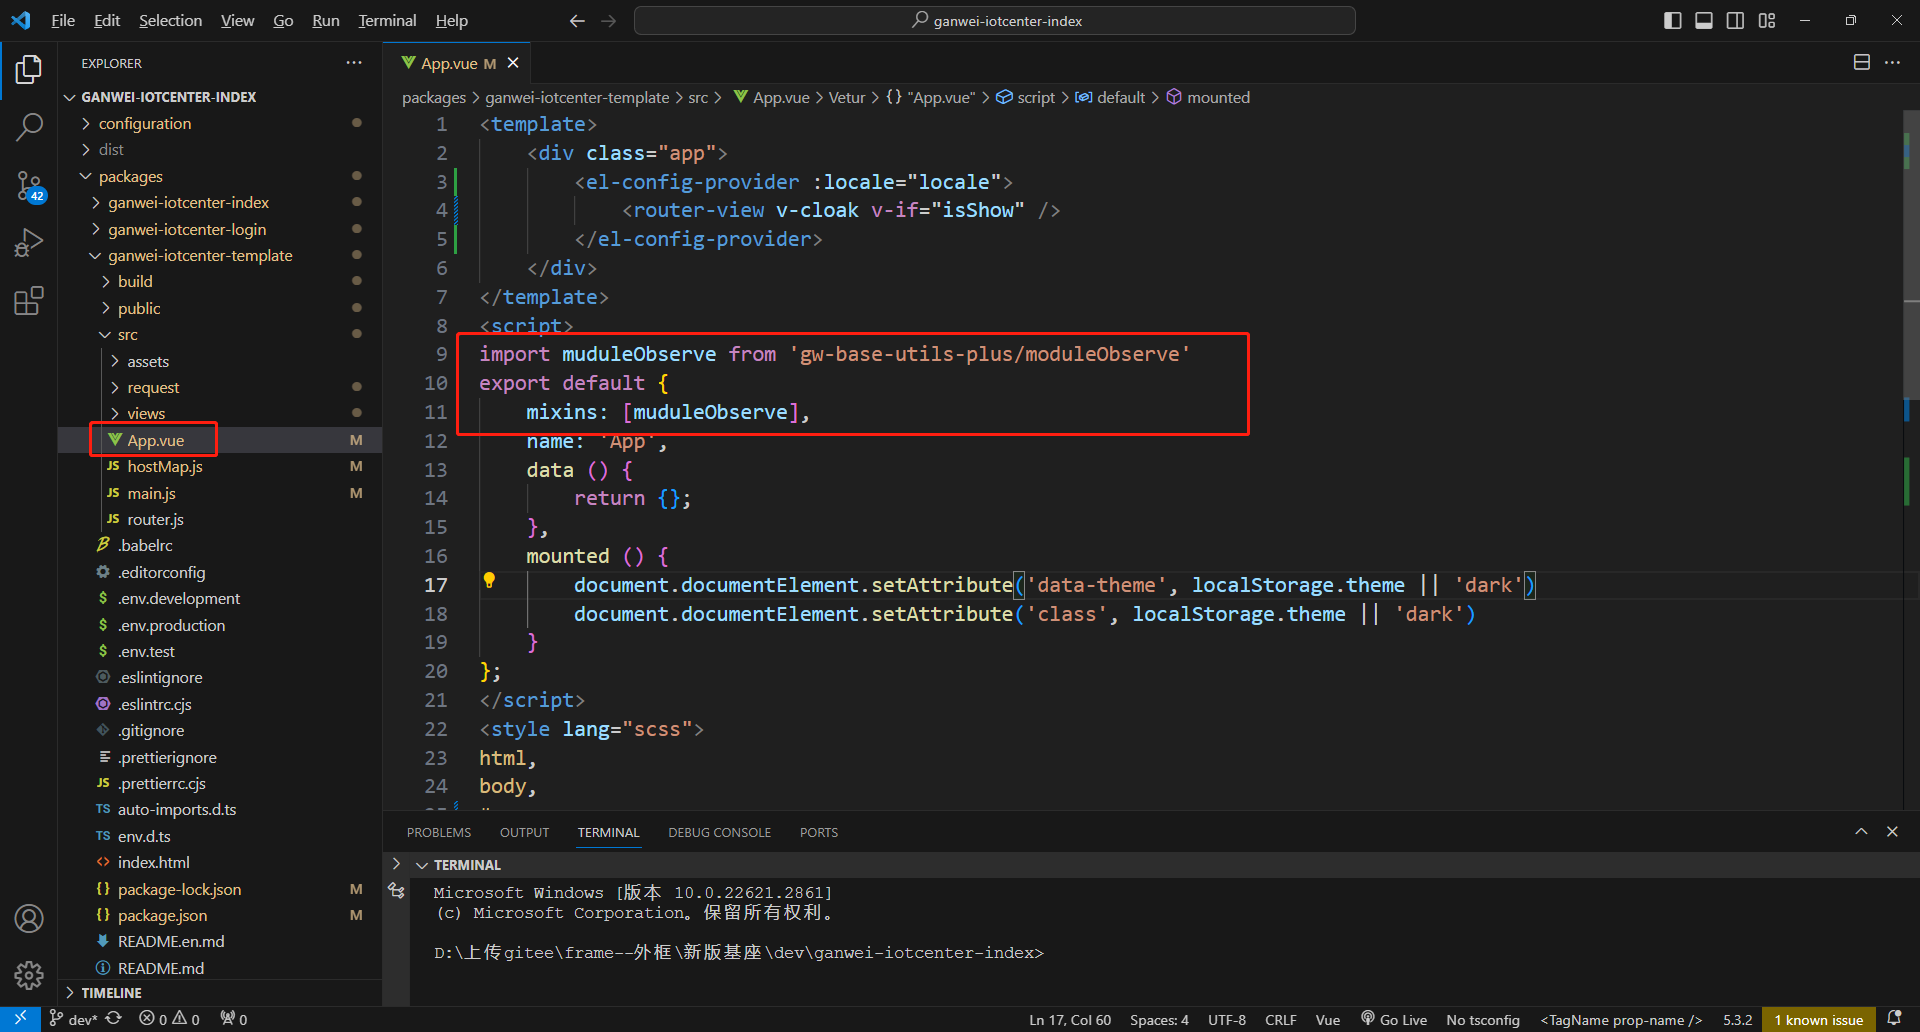Toggle the Secondary Side Bar layout button
Viewport: 1920px width, 1032px height.
(1735, 21)
